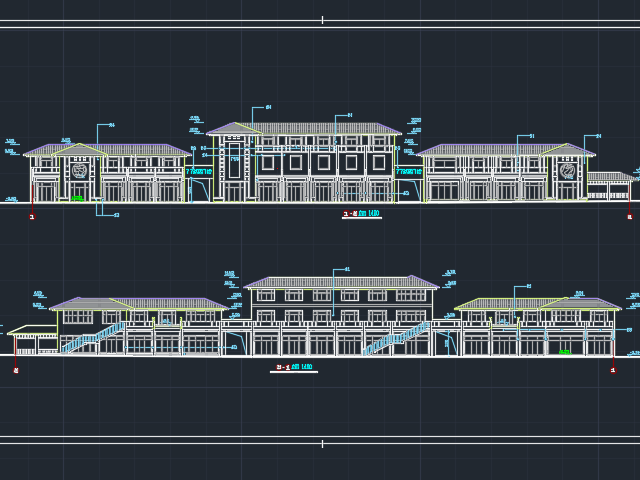This screenshot has width=640, height=480.
Task: Click the circular emblem on upper-right building facade
Action: coord(567,171)
